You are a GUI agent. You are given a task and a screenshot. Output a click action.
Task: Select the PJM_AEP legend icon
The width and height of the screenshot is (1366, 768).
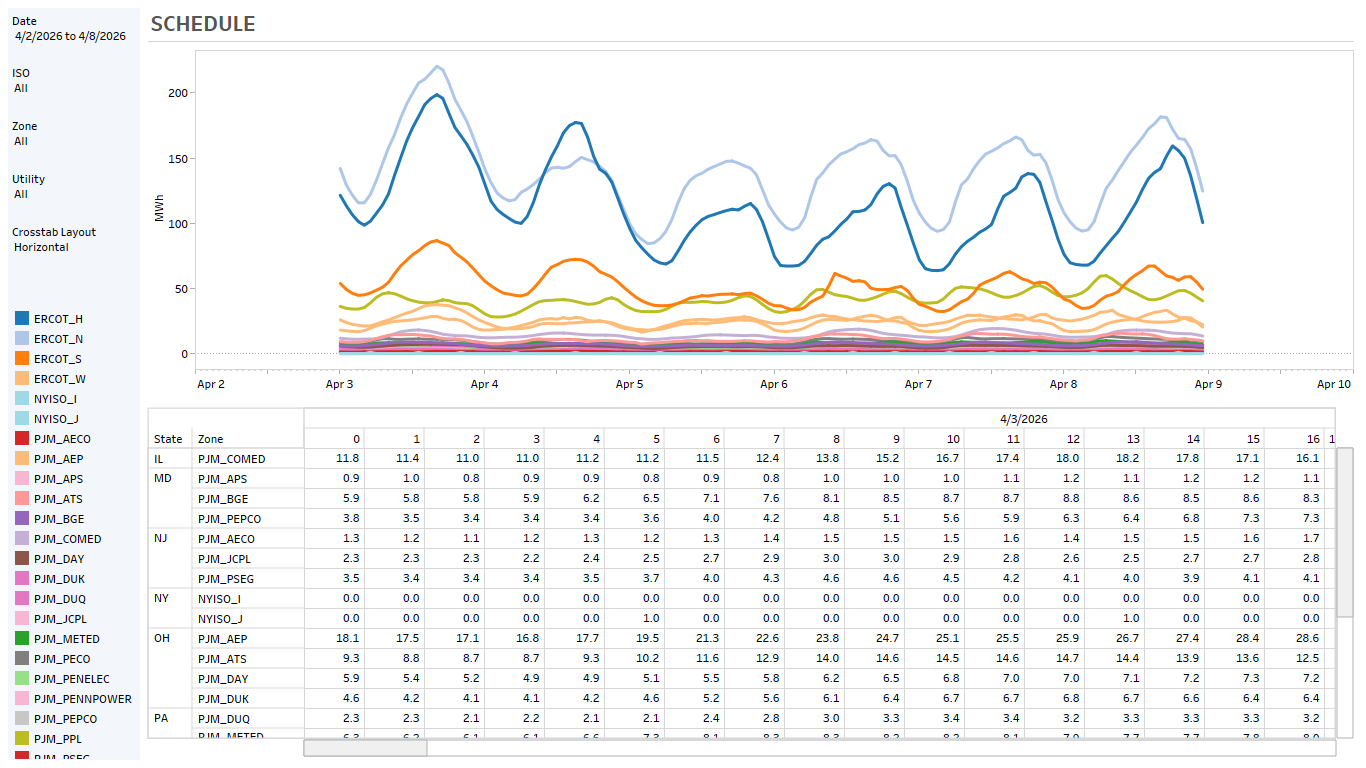[x=22, y=458]
